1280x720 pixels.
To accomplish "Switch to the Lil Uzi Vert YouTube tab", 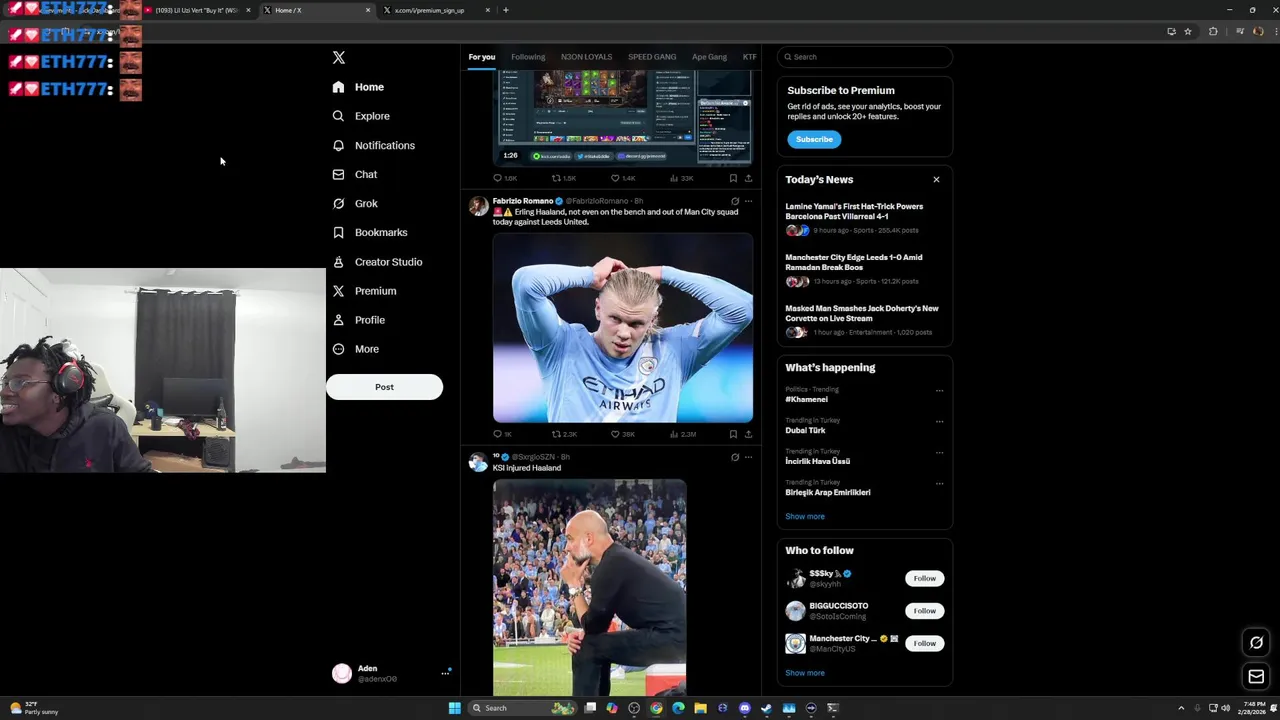I will point(198,10).
